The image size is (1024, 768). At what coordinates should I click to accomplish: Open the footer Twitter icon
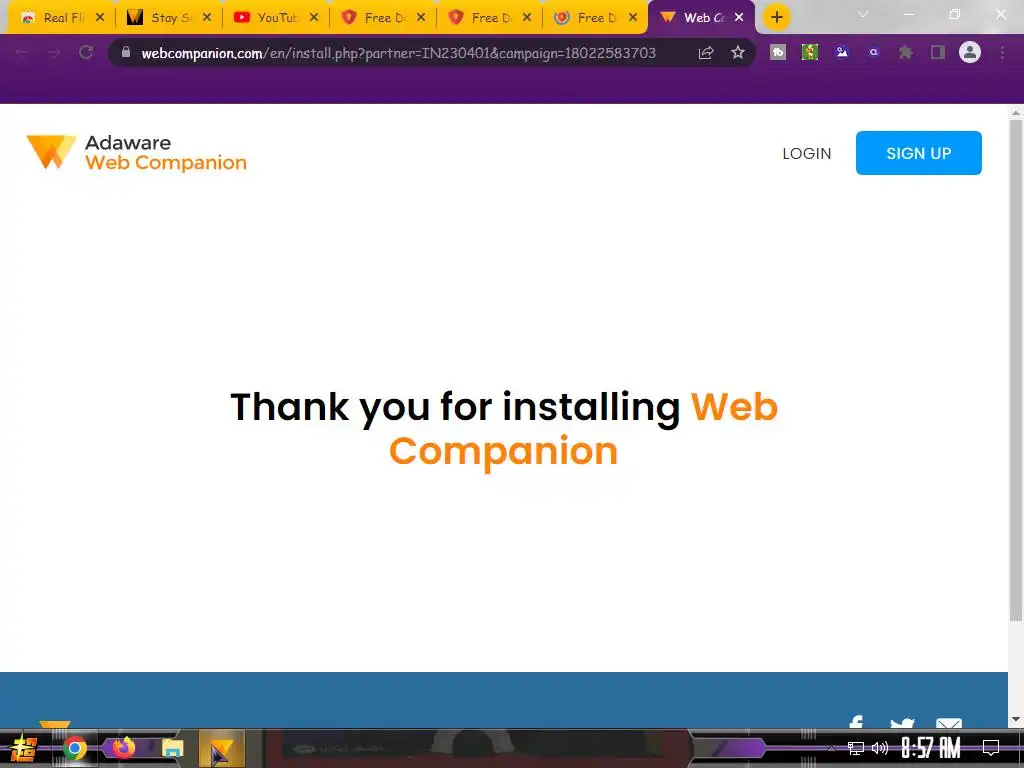pyautogui.click(x=902, y=723)
